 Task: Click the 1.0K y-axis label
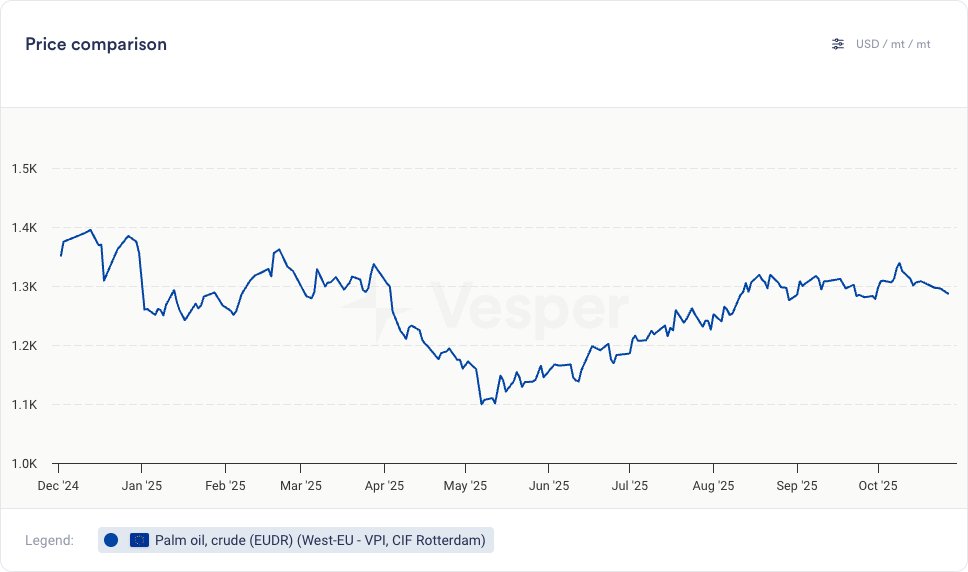(24, 464)
